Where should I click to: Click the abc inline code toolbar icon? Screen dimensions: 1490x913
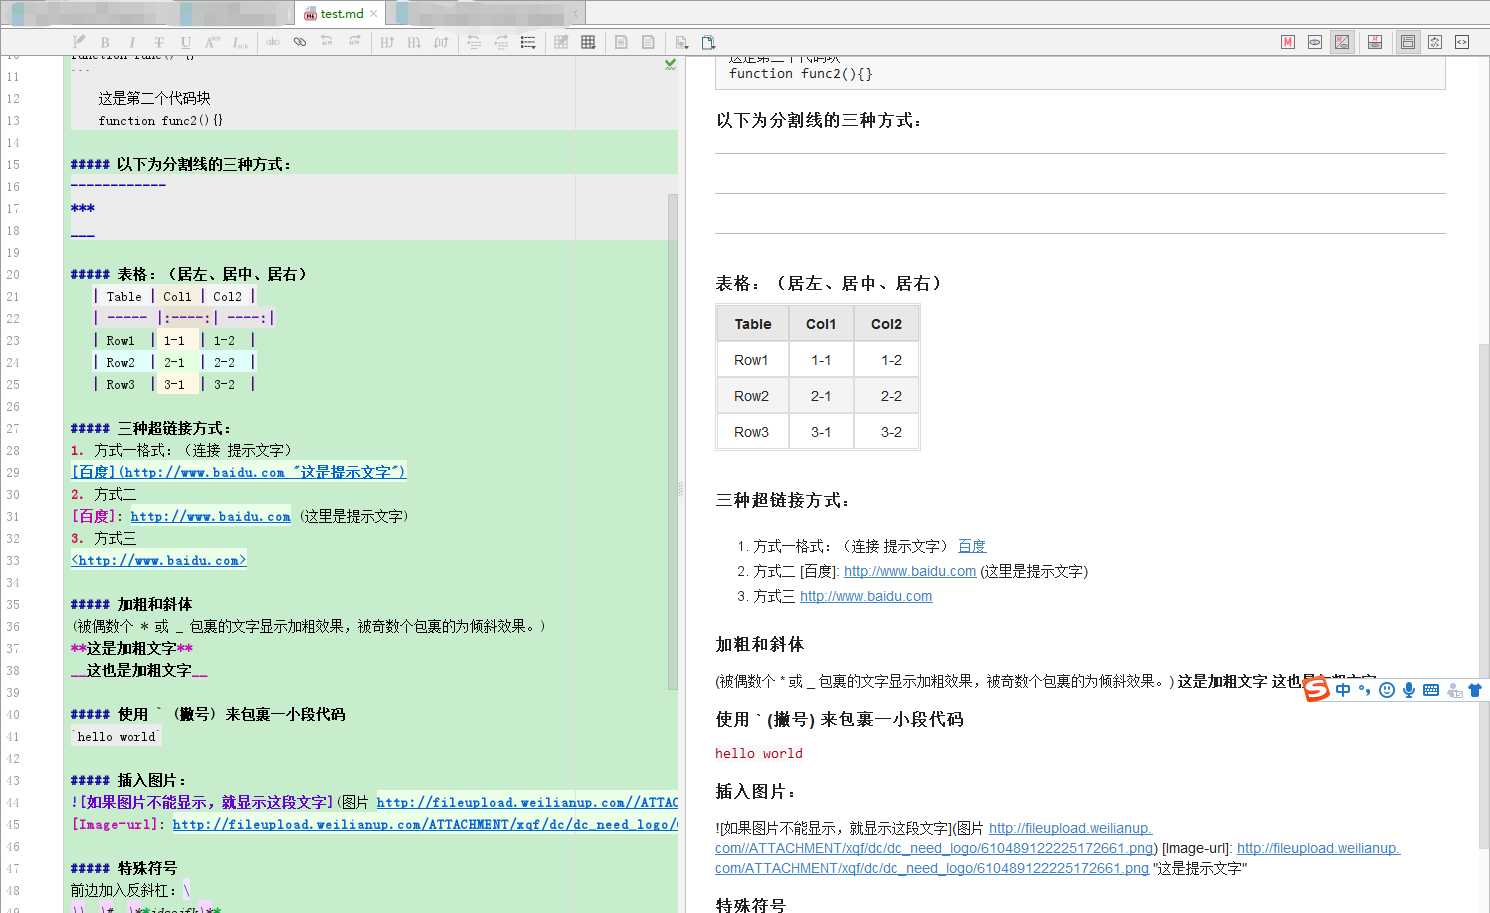pyautogui.click(x=273, y=42)
